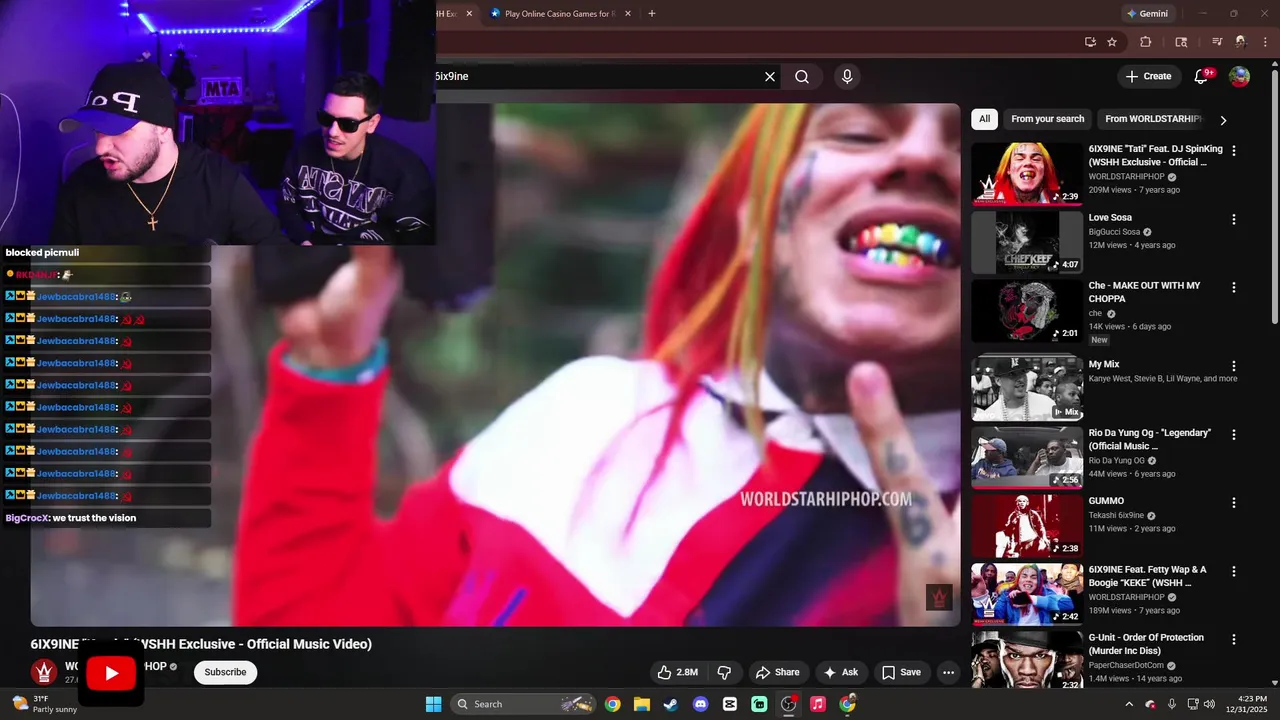This screenshot has height=720, width=1280.
Task: Select the All filter chip
Action: click(x=984, y=119)
